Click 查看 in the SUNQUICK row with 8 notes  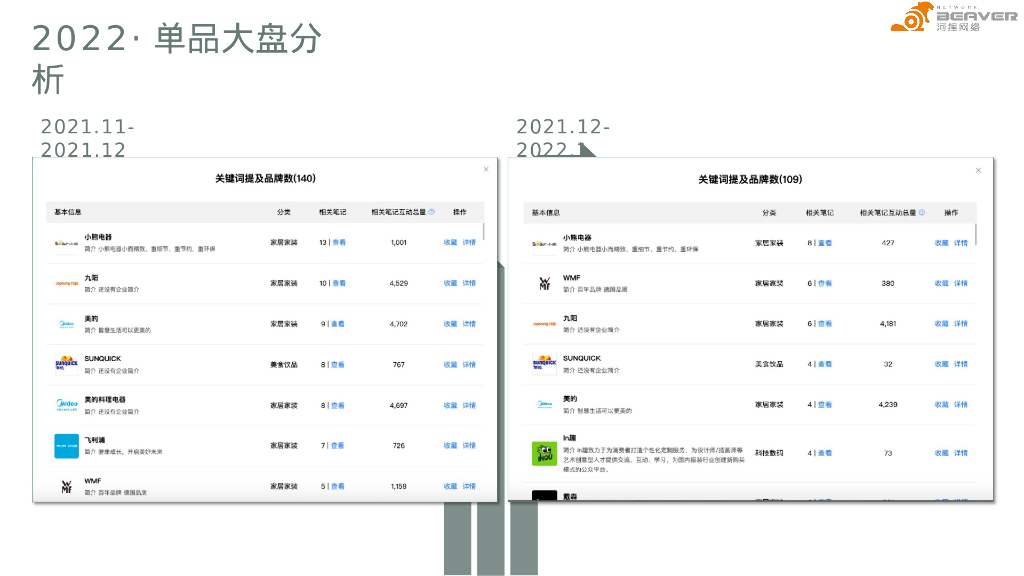pos(338,365)
